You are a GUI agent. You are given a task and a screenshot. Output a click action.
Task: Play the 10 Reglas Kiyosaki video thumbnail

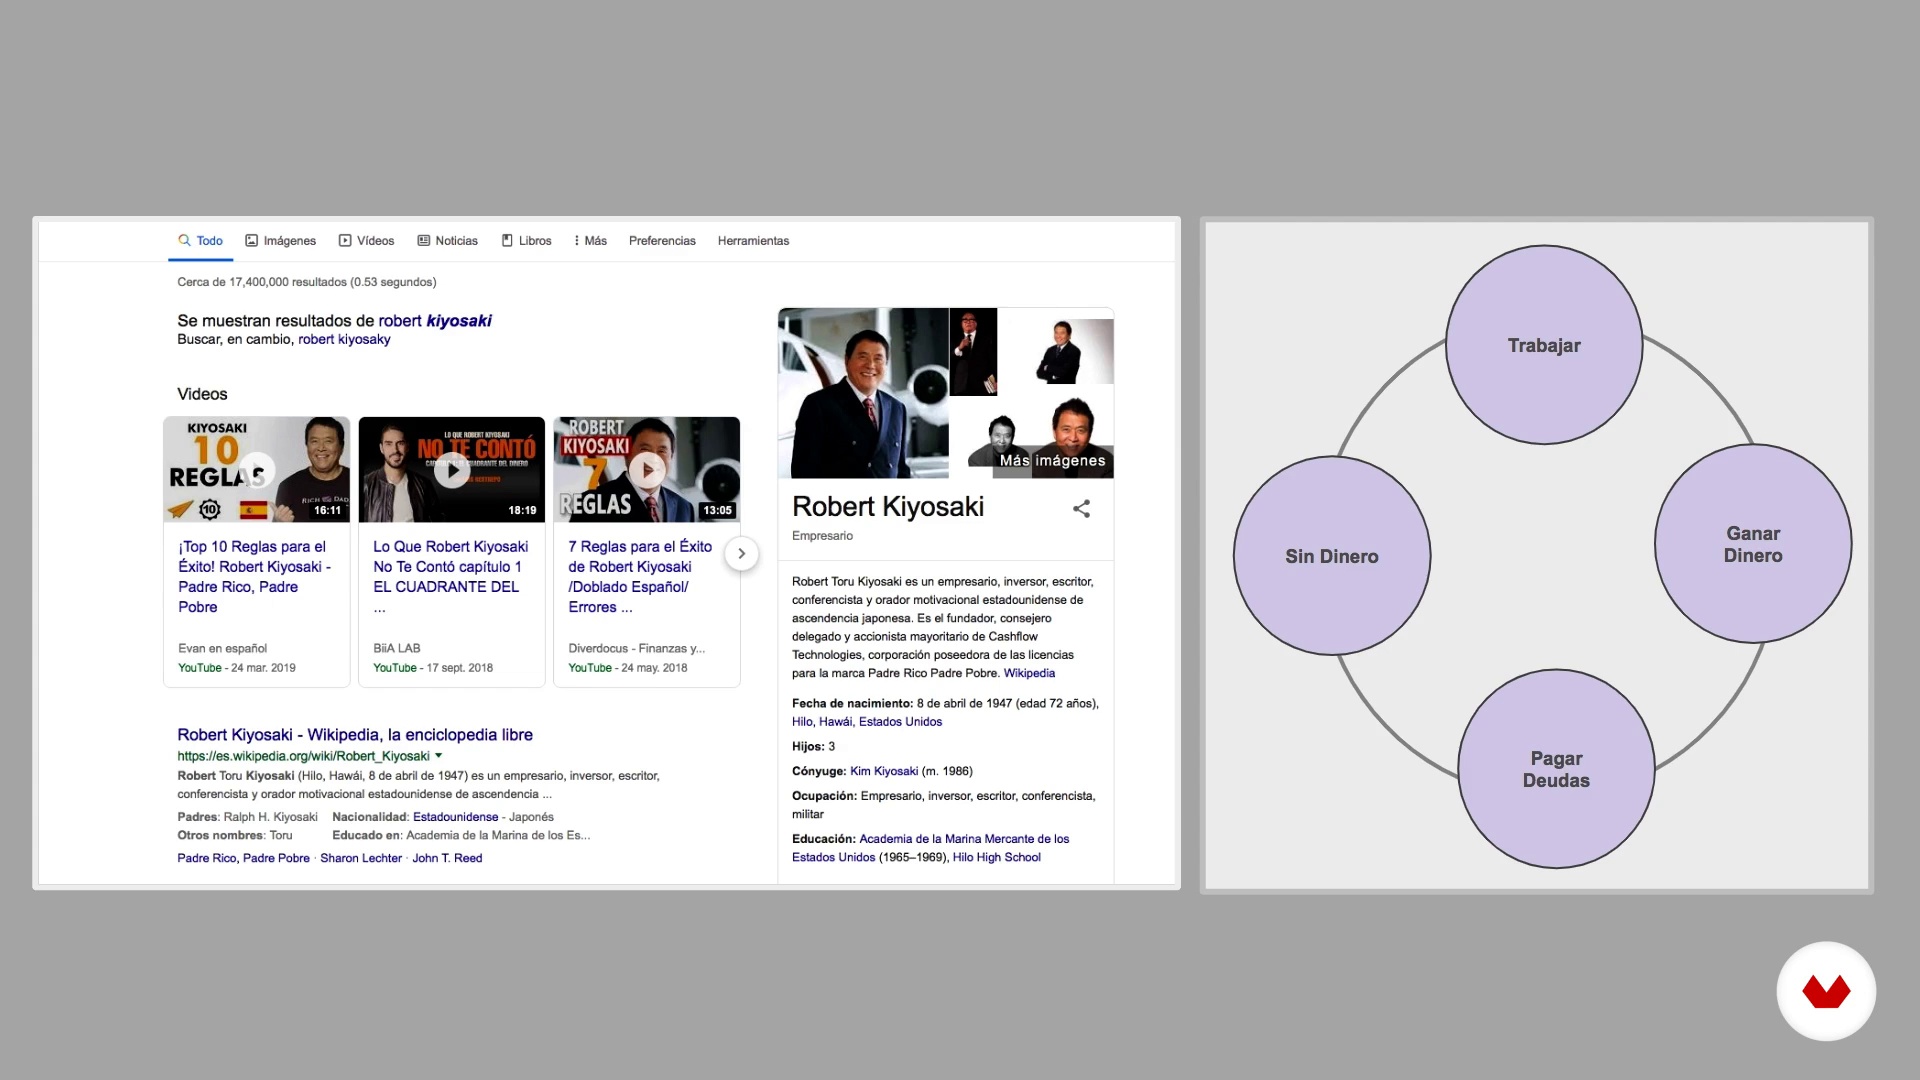257,469
